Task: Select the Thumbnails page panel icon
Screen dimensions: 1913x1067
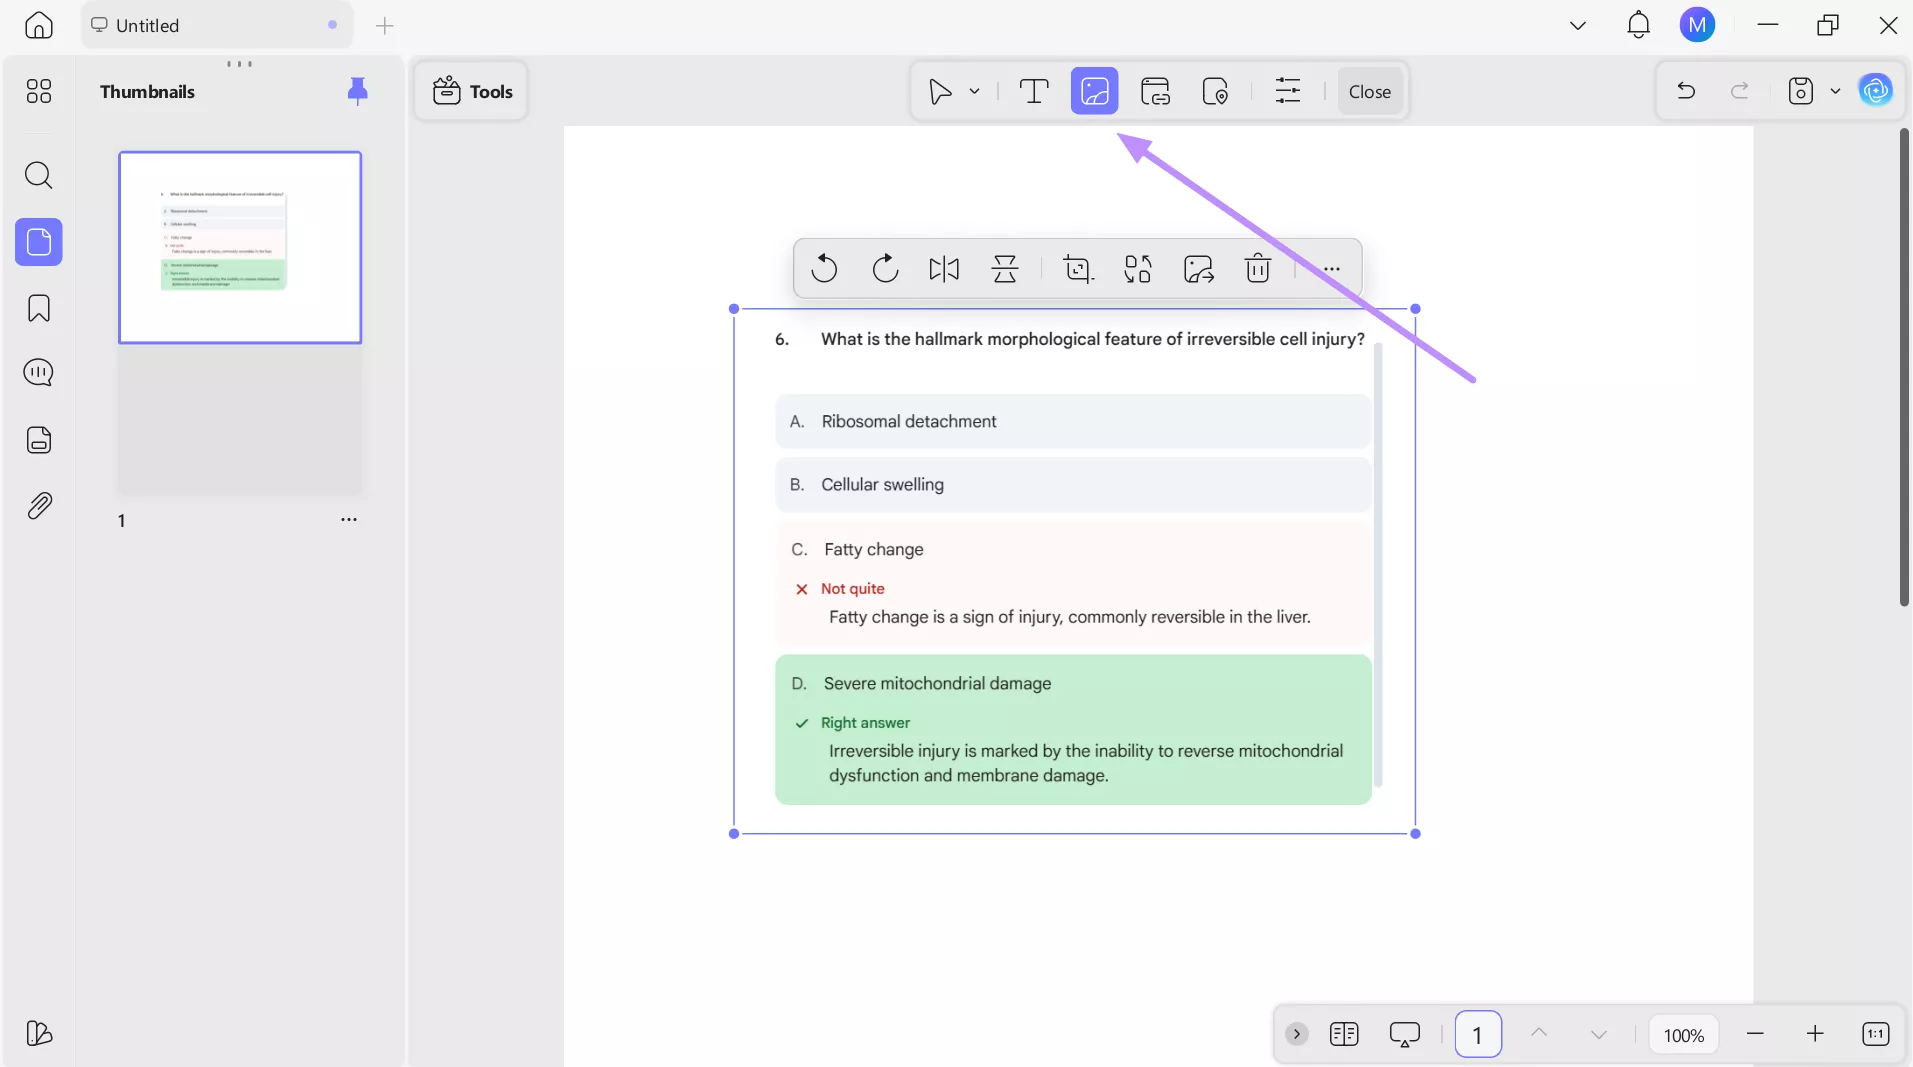Action: [x=39, y=242]
